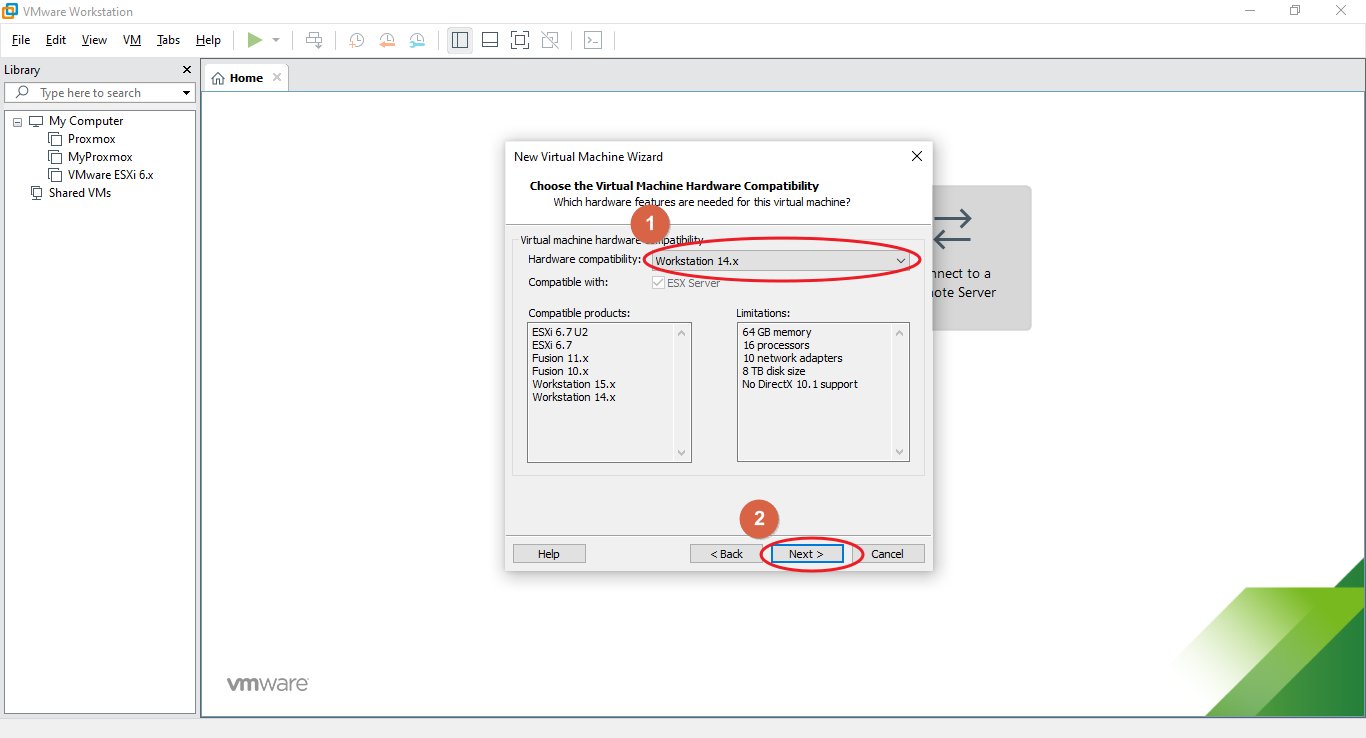1366x738 pixels.
Task: Click Back in the wizard
Action: pyautogui.click(x=726, y=554)
